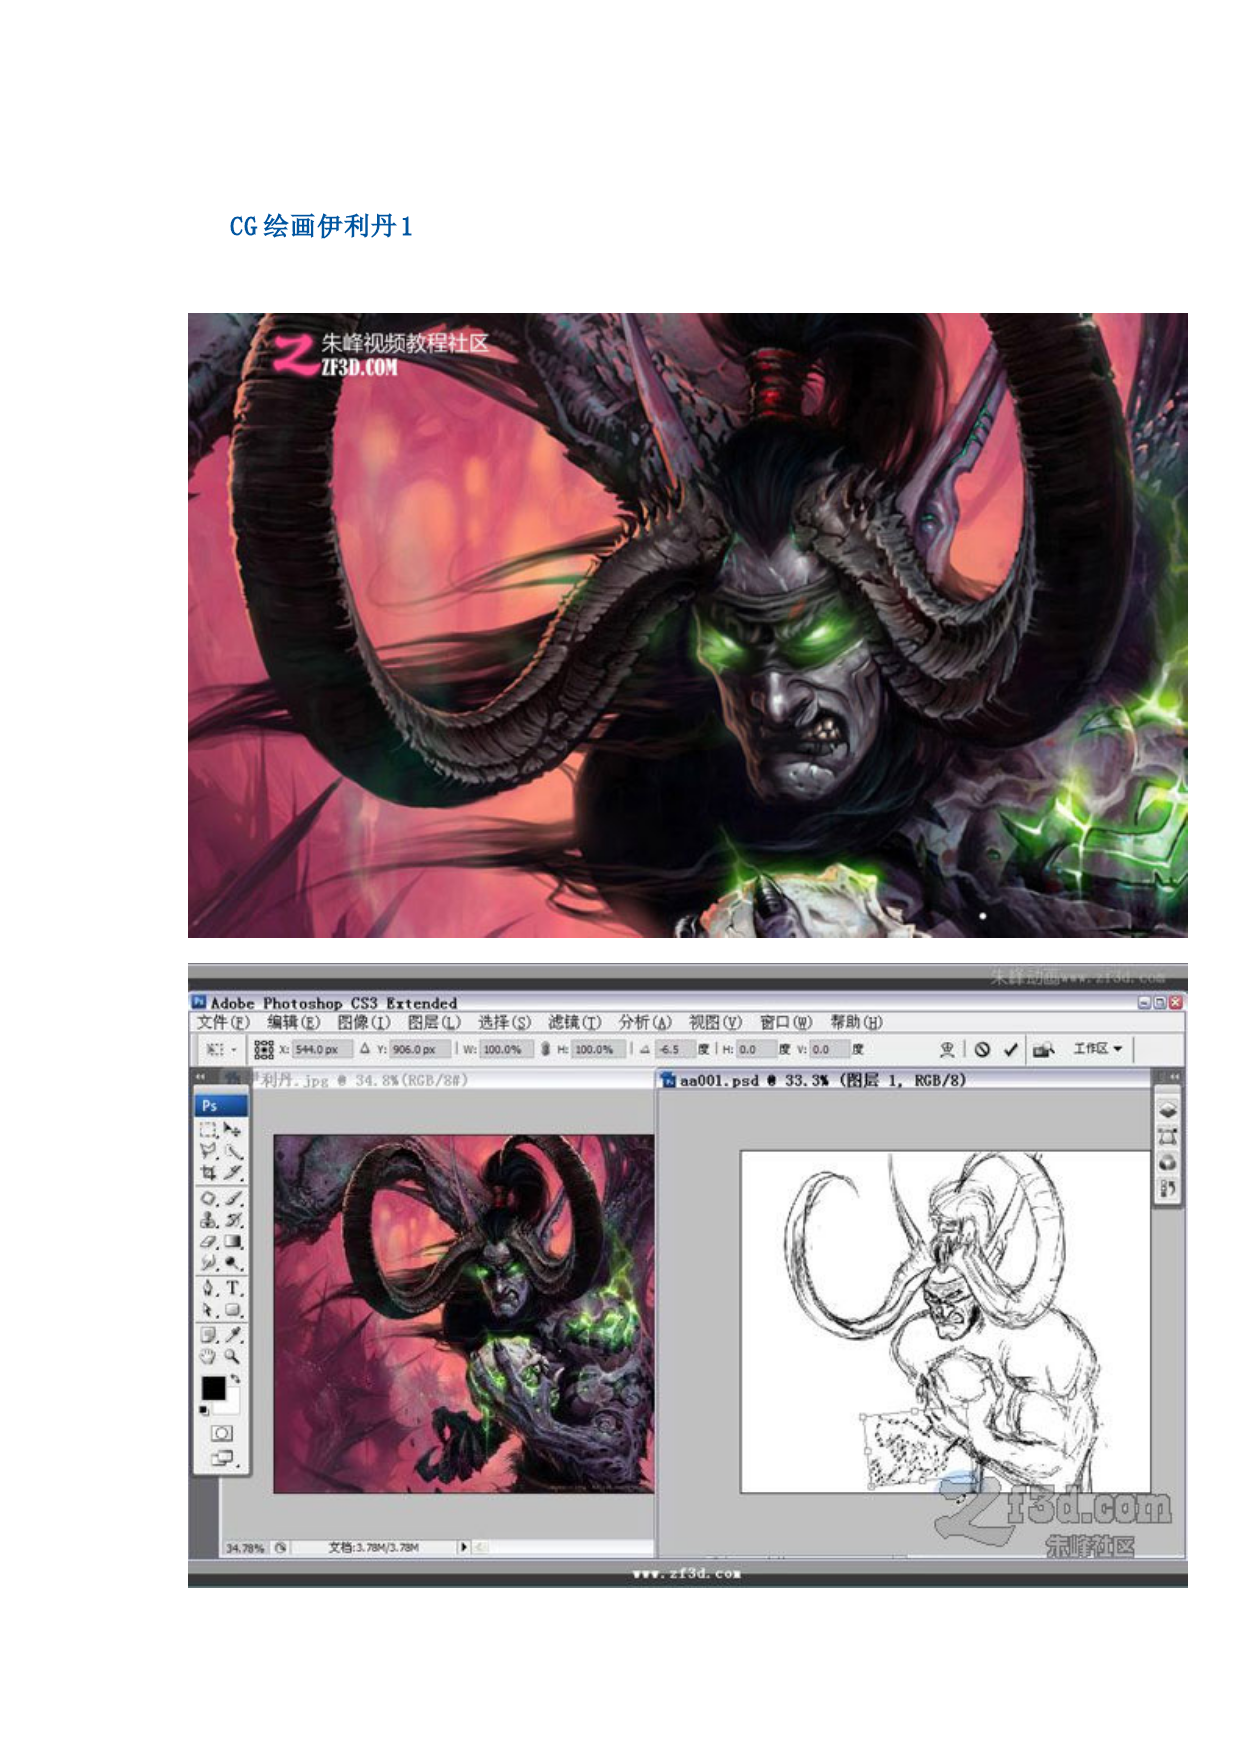Select the Notes tool

point(208,1335)
